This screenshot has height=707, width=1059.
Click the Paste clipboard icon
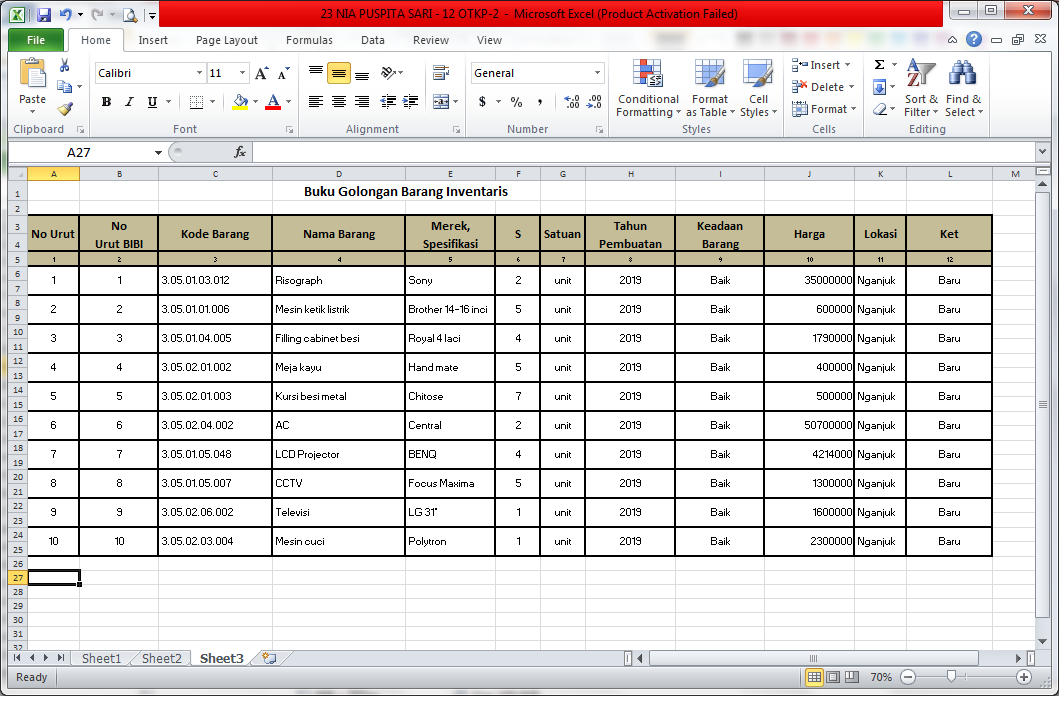(x=32, y=73)
